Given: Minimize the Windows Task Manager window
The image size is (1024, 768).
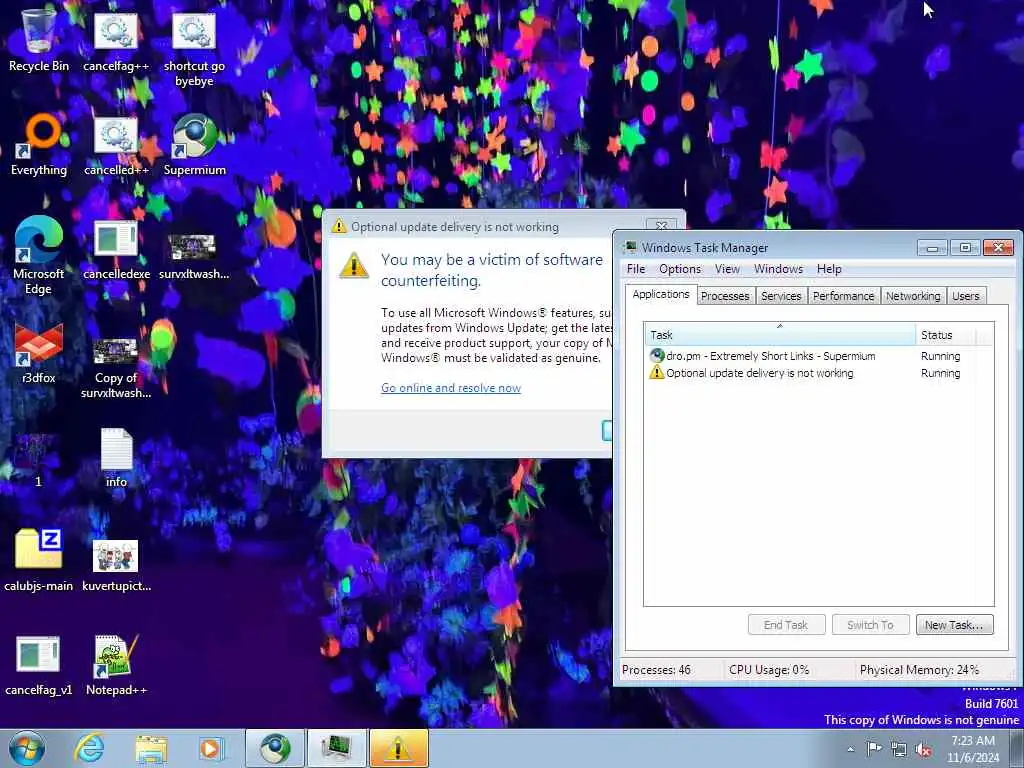Looking at the screenshot, I should click(932, 248).
